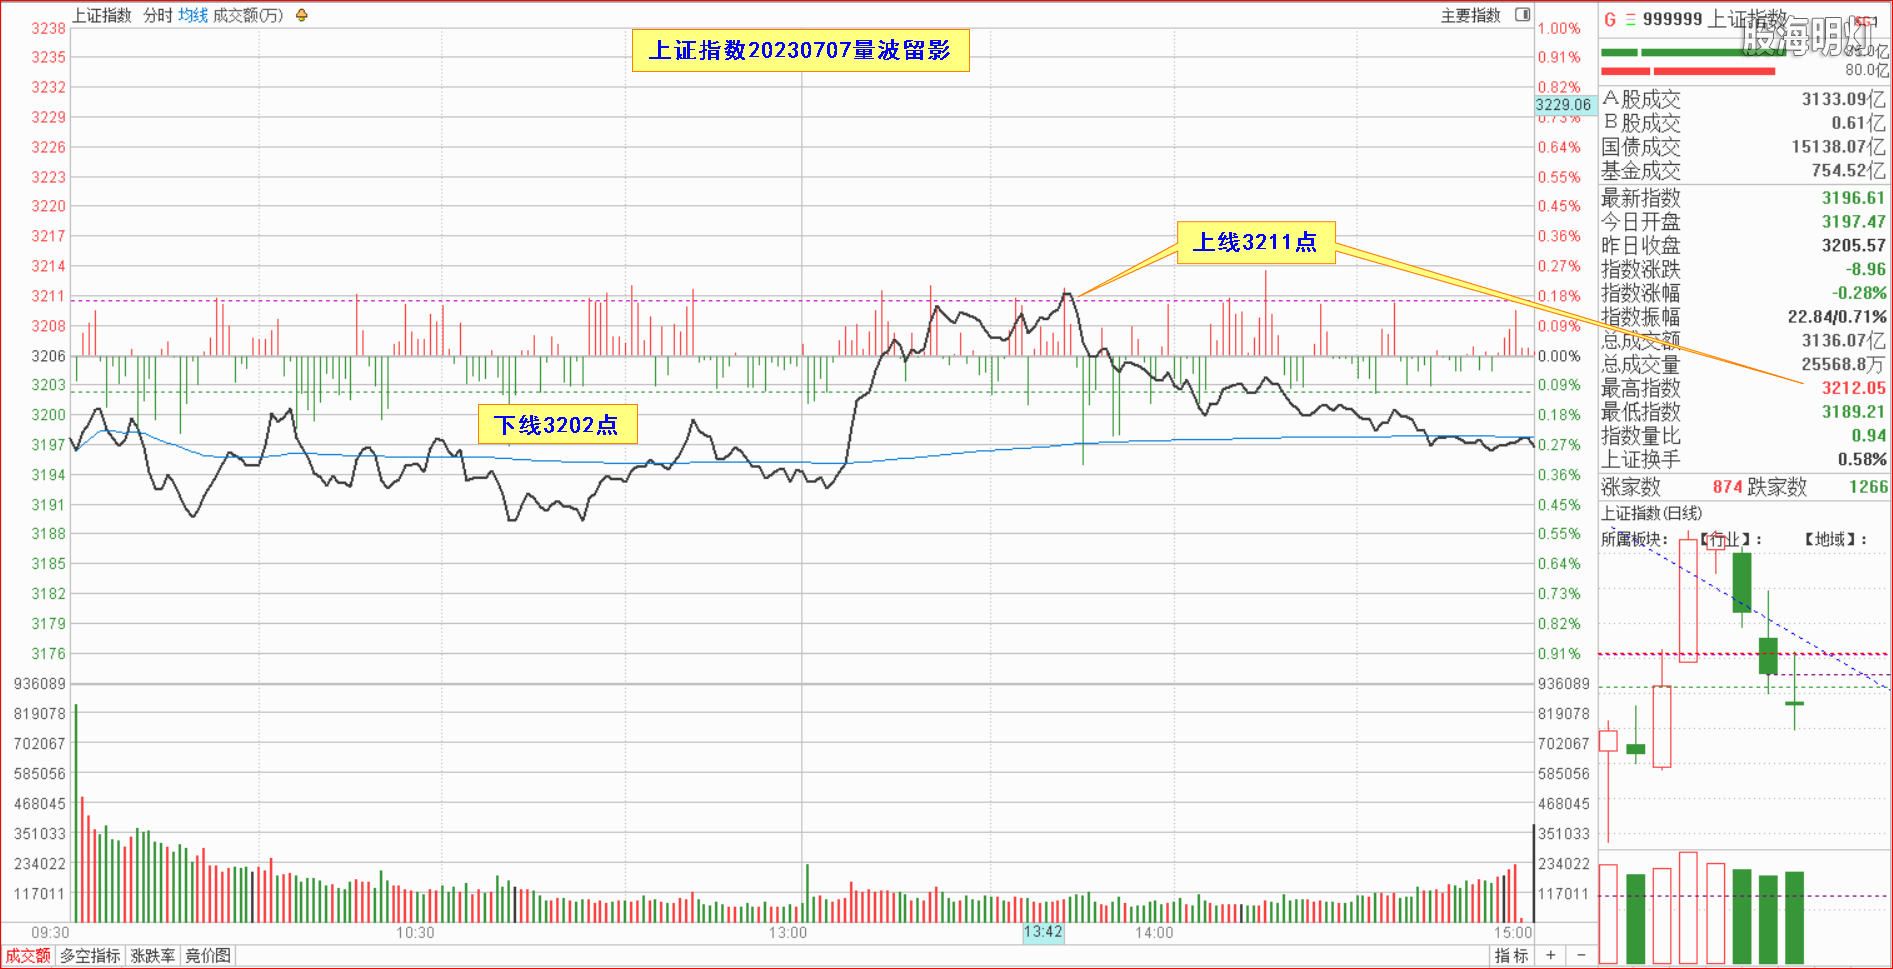Click the 国债成交 value 15138.07亿
The height and width of the screenshot is (969, 1893).
click(1838, 147)
